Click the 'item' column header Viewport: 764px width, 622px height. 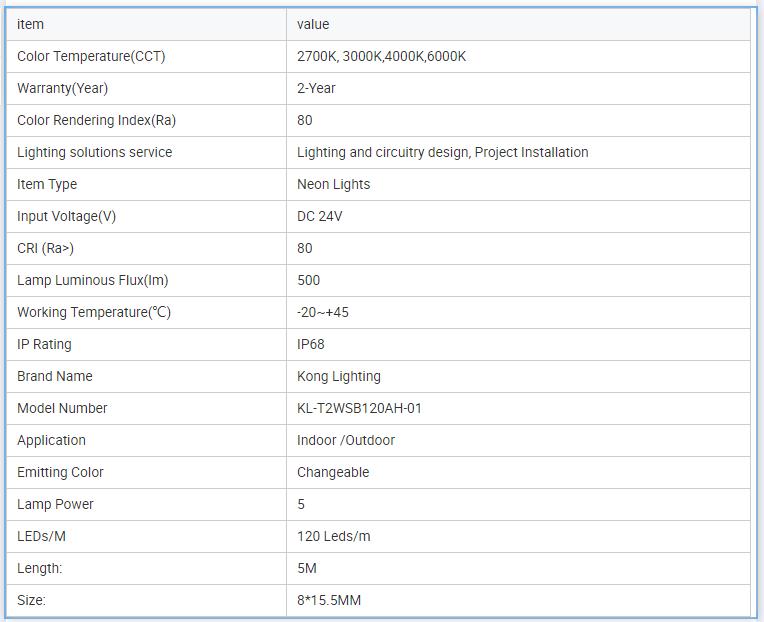[x=31, y=24]
